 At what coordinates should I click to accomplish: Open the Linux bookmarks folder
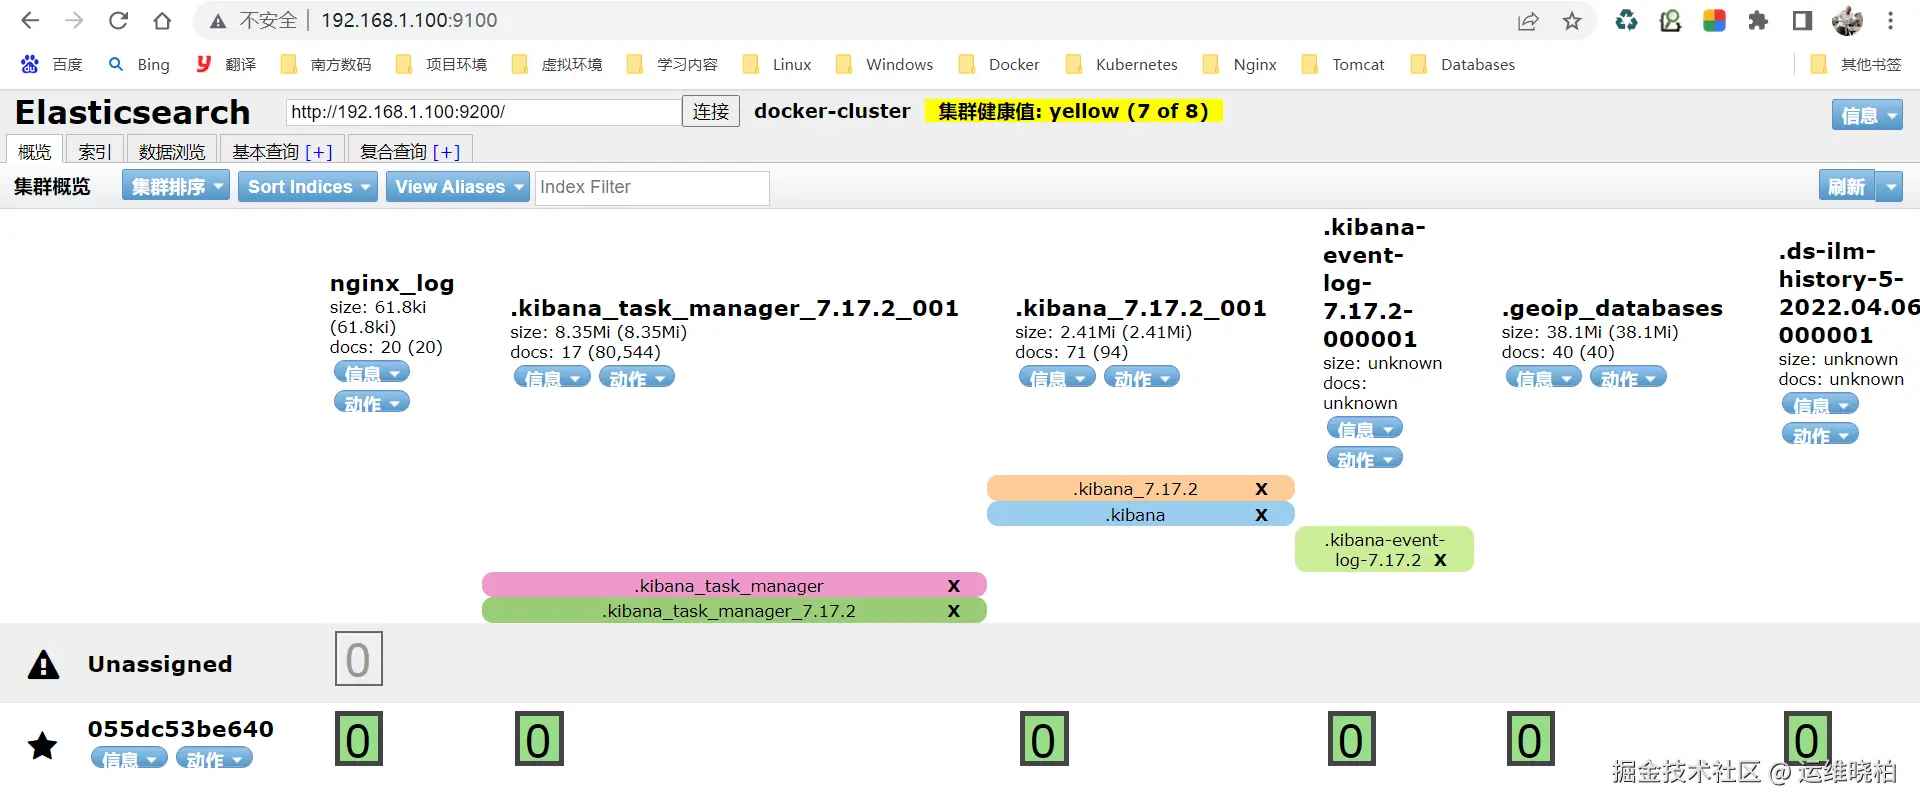point(777,64)
